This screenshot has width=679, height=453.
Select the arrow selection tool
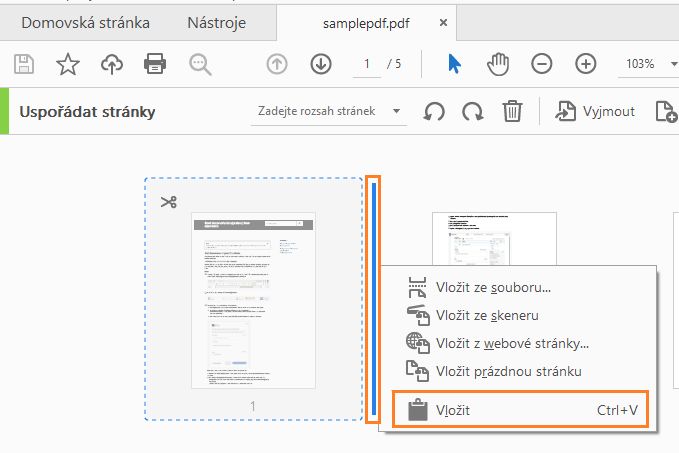[x=454, y=64]
